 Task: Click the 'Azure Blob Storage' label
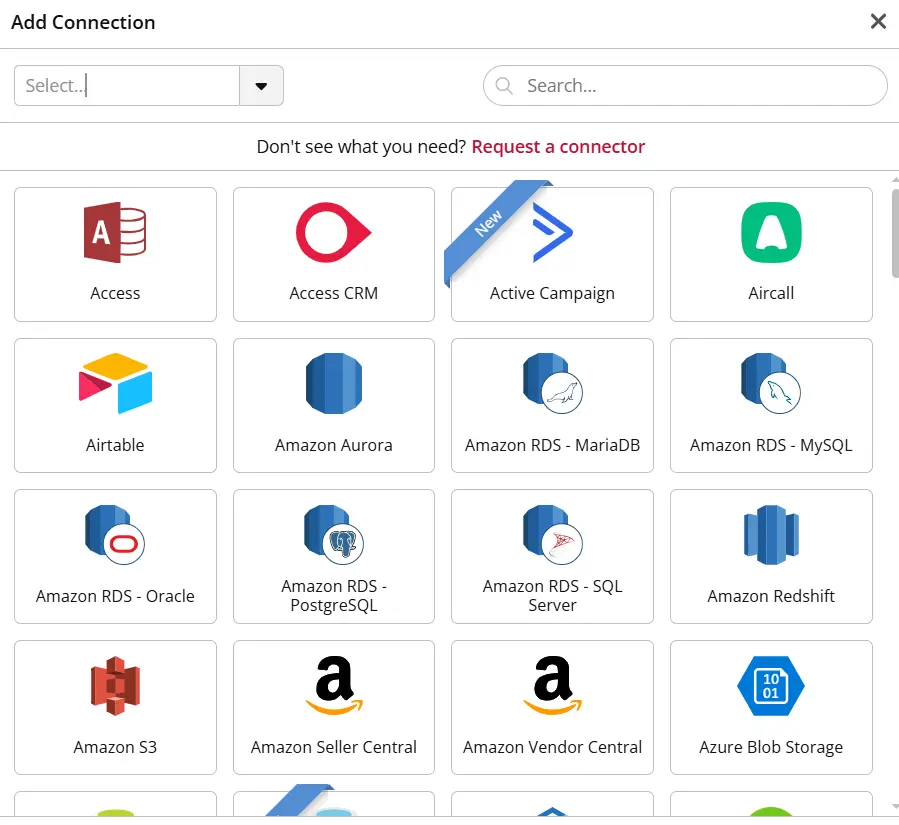[x=771, y=747]
